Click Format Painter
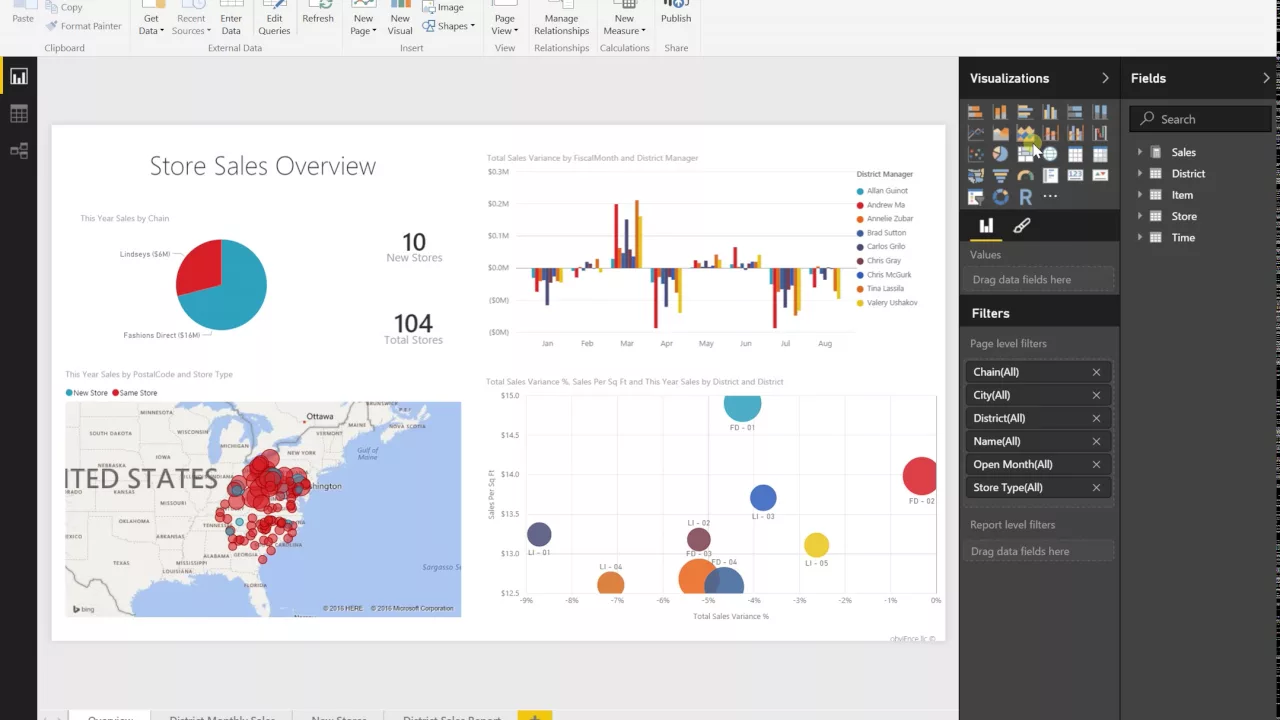 coord(83,26)
